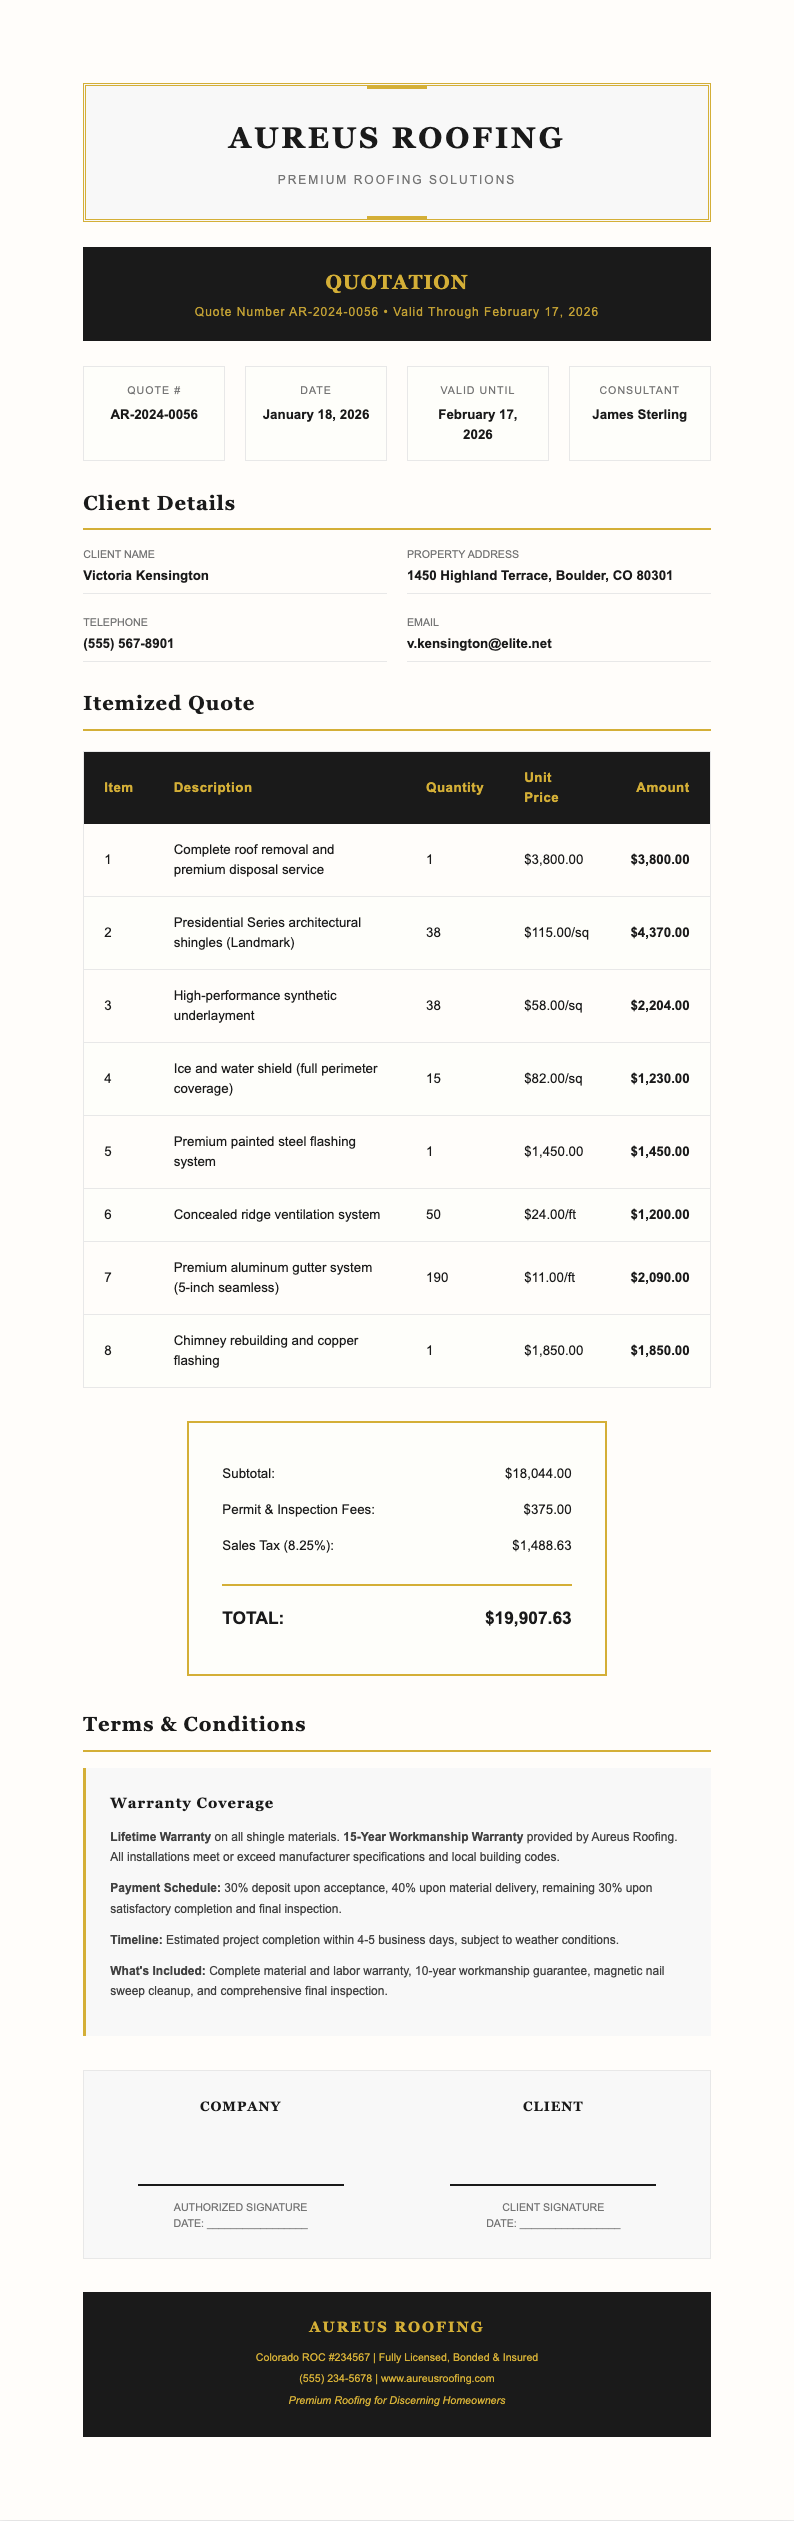Click the Description column header
Viewport: 794px width, 2521px height.
[213, 787]
